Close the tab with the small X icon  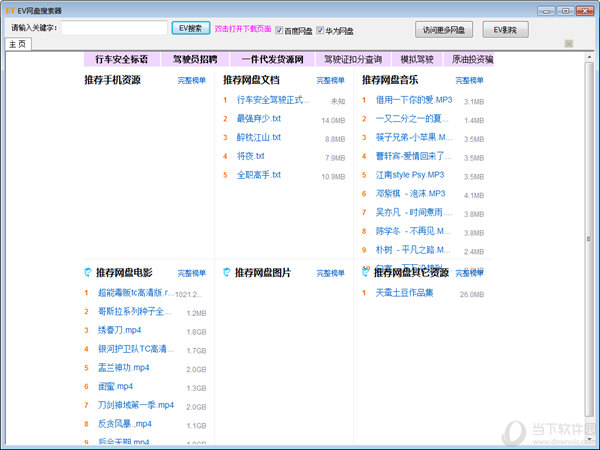pos(569,43)
